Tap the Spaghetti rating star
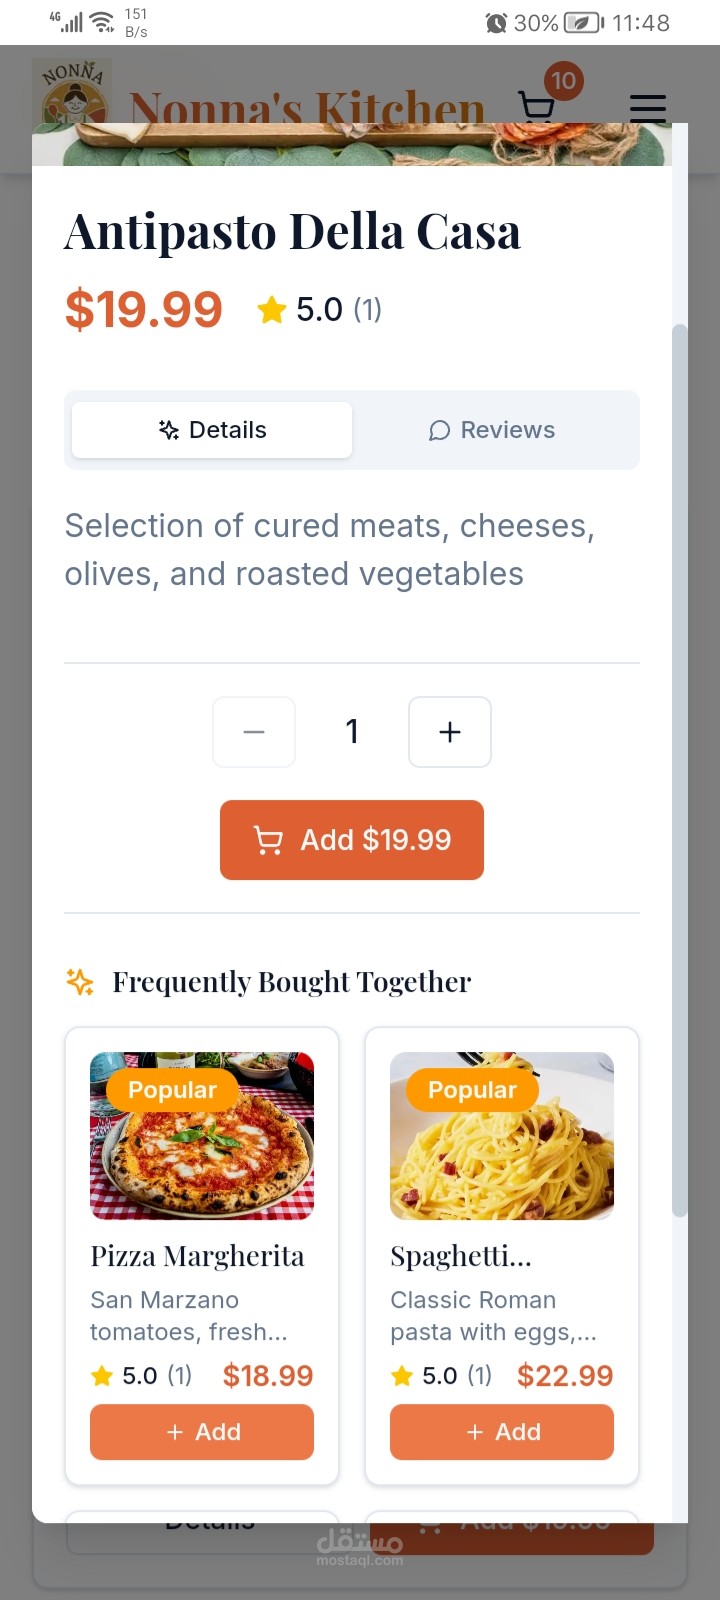 (402, 1377)
